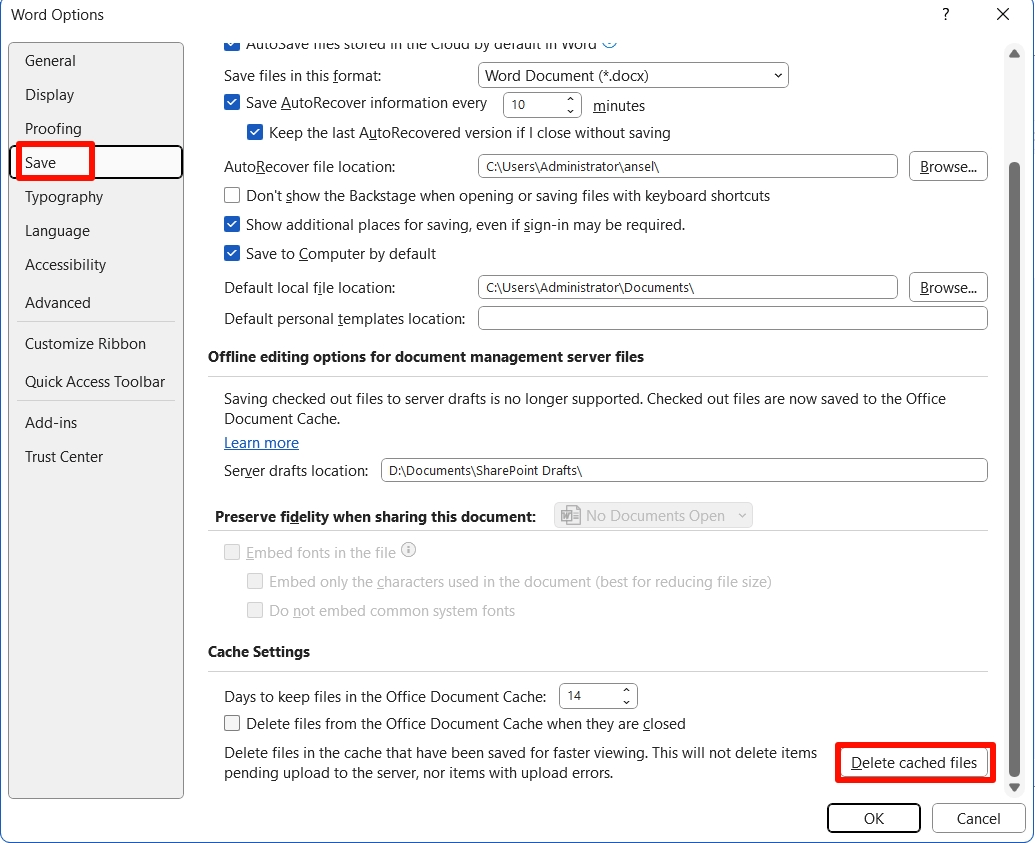The height and width of the screenshot is (843, 1035).
Task: Enable Delete files from Office Document Cache
Action: [x=232, y=723]
